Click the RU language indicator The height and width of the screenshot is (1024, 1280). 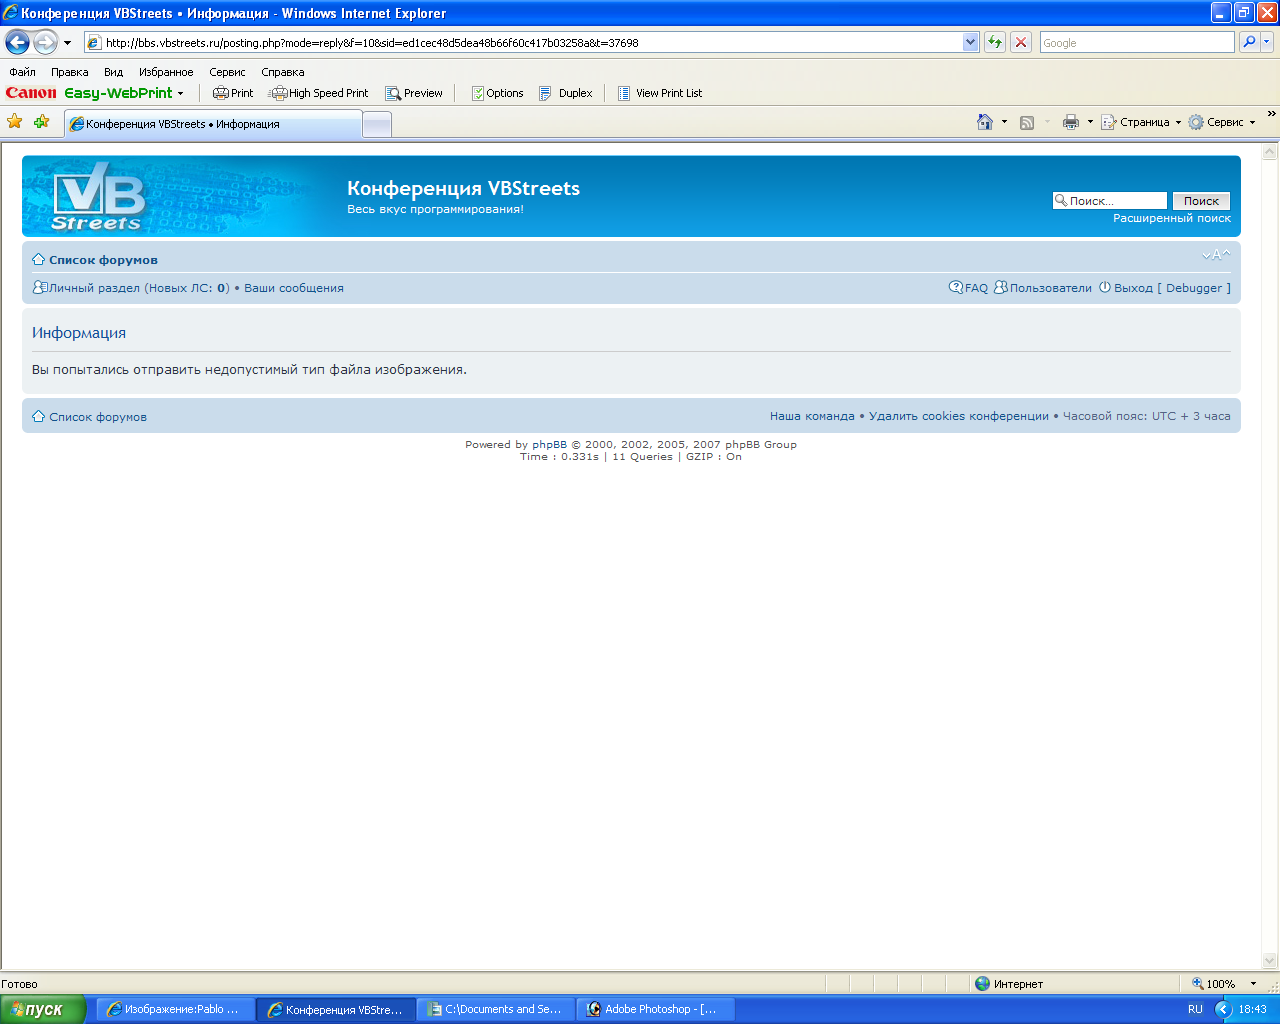tap(1195, 1009)
